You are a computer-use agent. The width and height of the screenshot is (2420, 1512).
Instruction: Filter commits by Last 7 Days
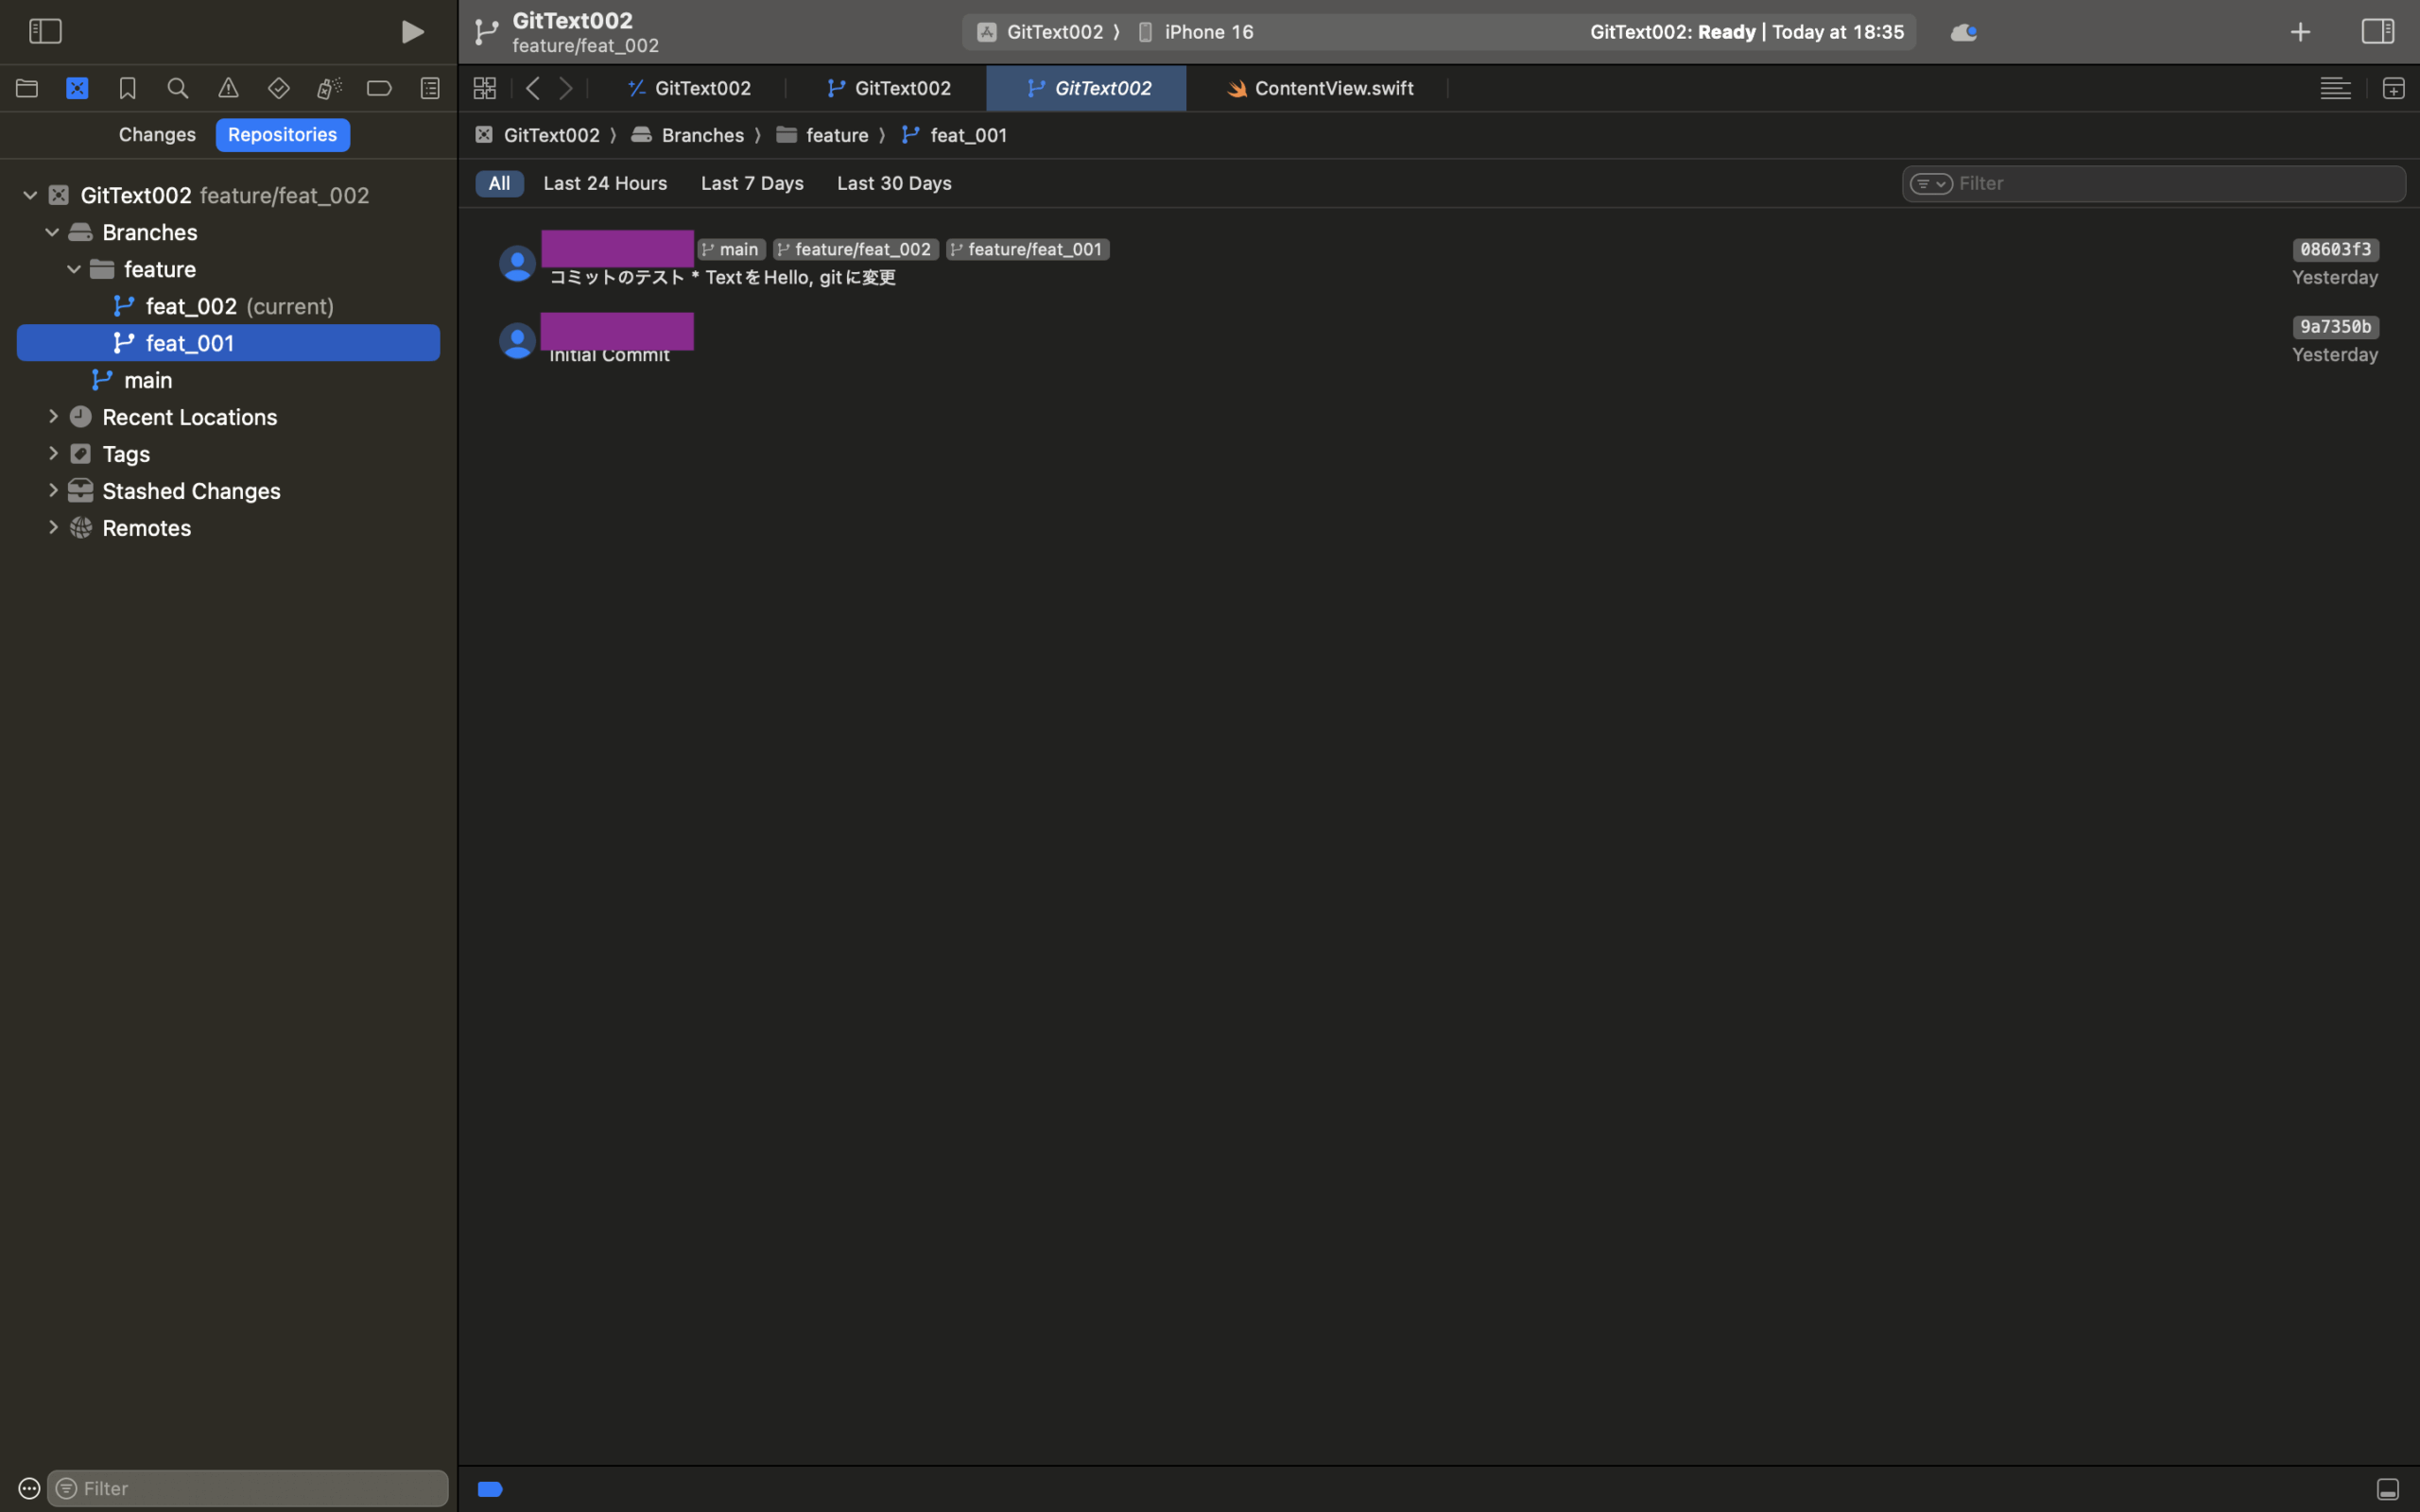click(x=752, y=183)
